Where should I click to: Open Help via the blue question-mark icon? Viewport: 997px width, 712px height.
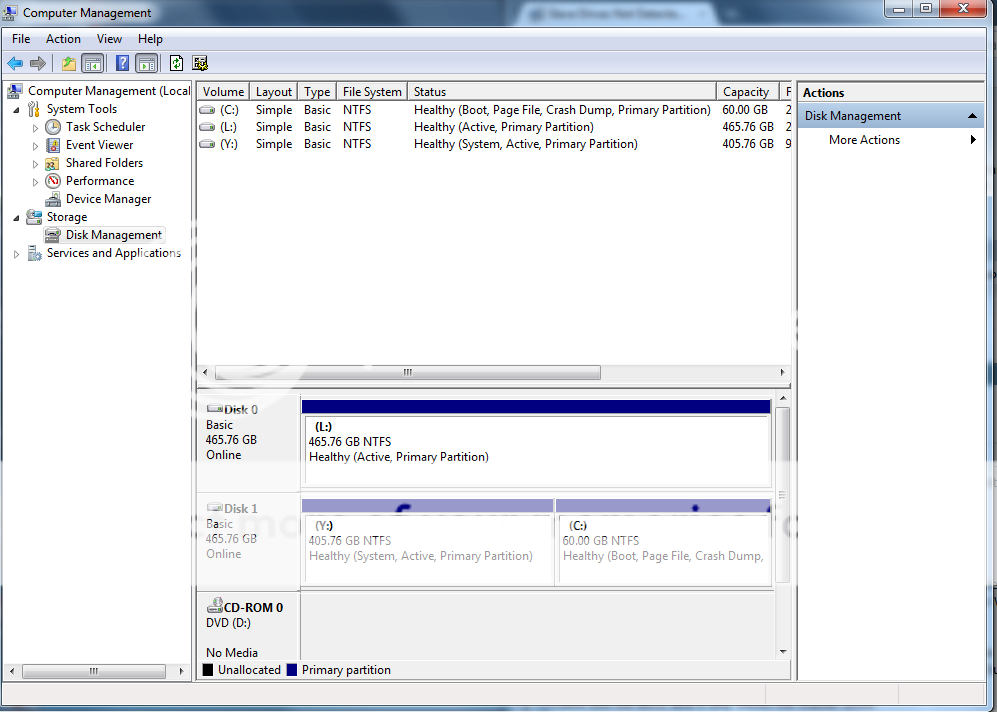coord(122,63)
